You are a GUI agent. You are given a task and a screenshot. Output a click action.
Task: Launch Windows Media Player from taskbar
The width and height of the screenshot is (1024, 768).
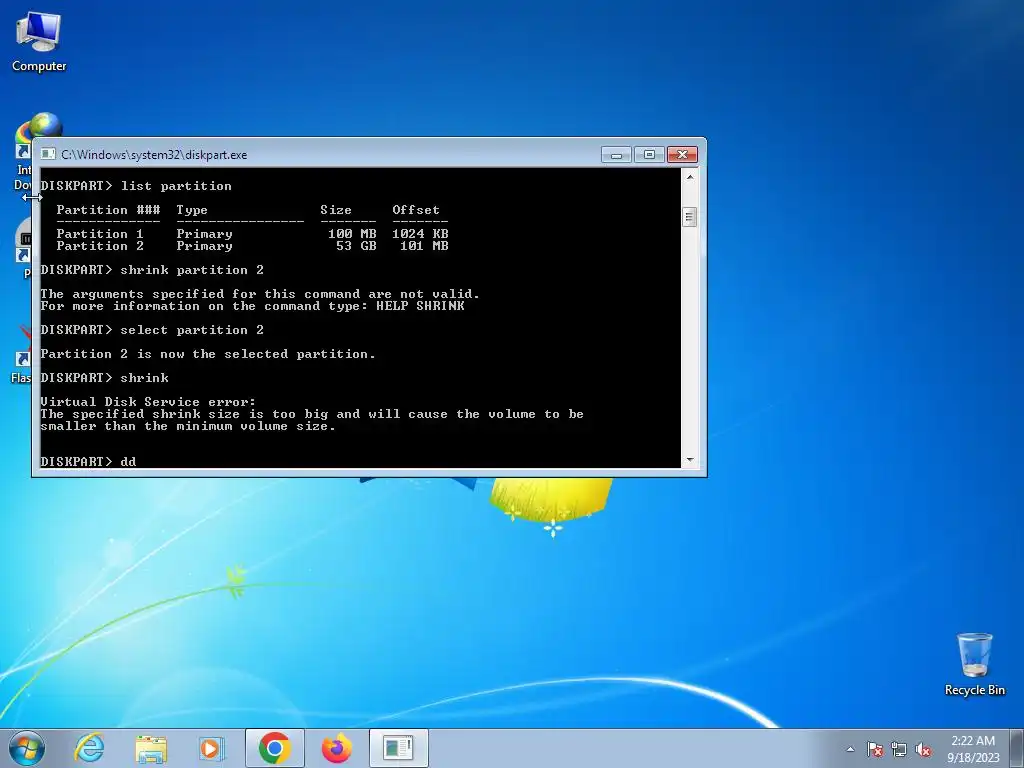[212, 748]
